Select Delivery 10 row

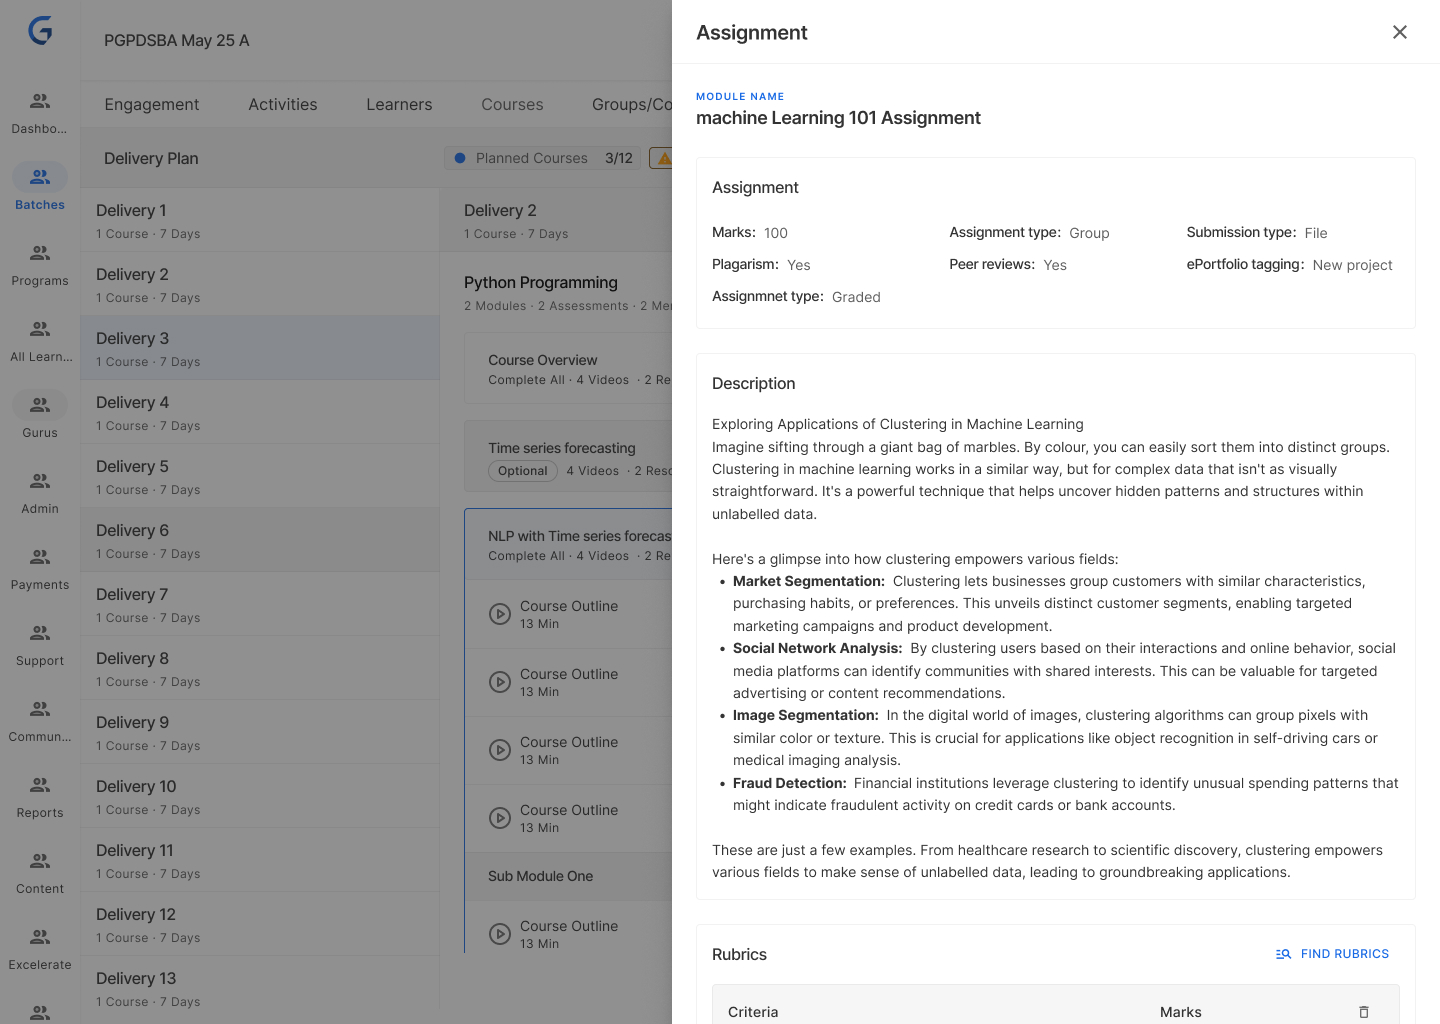(260, 796)
